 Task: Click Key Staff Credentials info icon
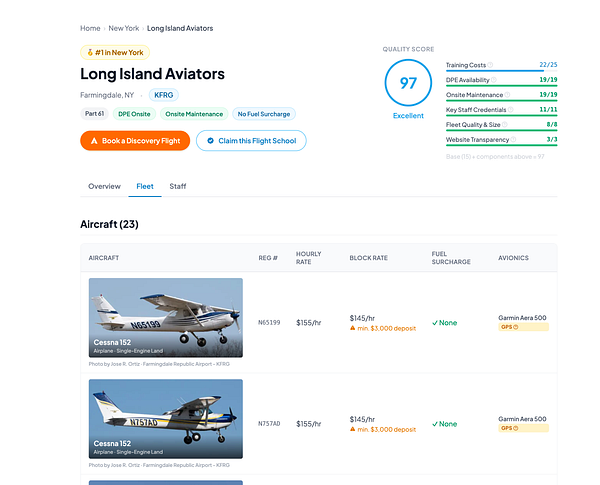[x=510, y=110]
